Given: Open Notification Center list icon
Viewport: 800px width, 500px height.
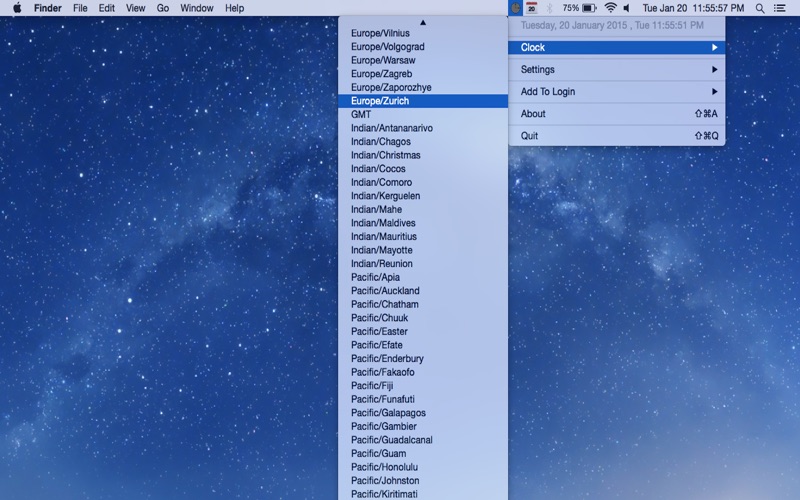Looking at the screenshot, I should [780, 8].
